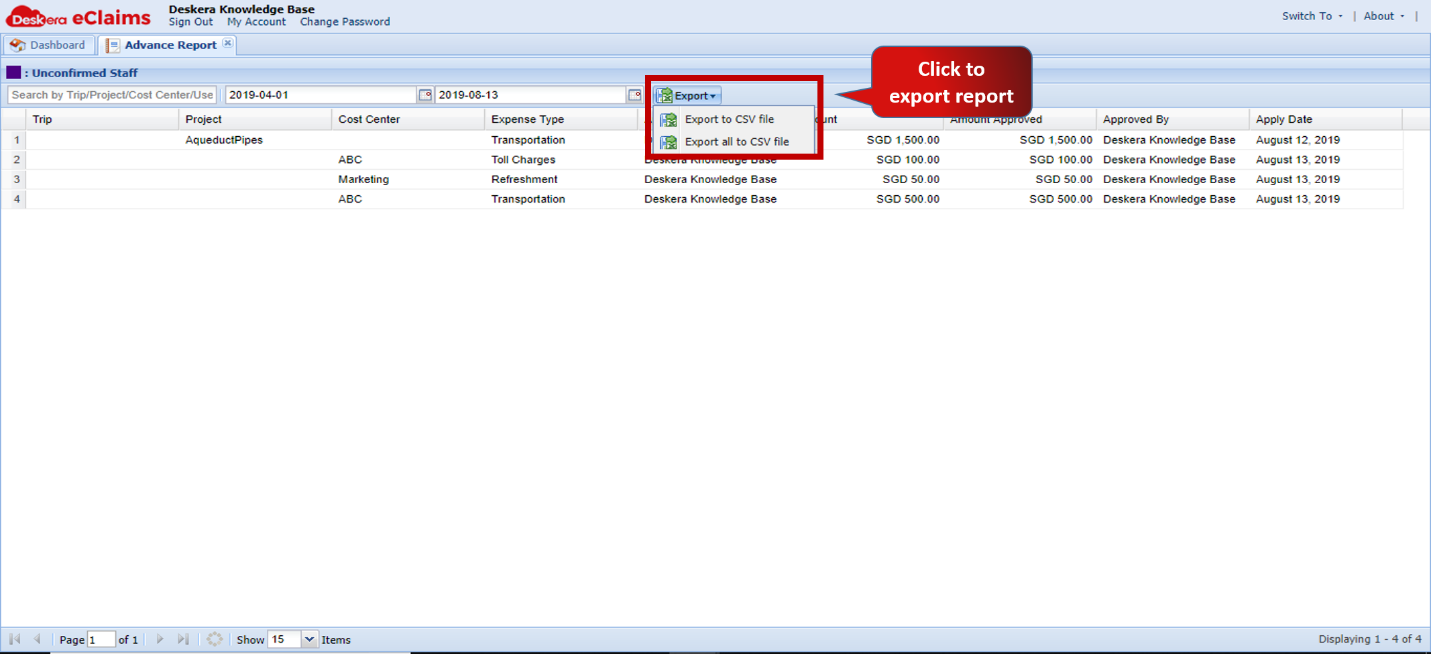Click the Refreshment expense cell

(524, 180)
